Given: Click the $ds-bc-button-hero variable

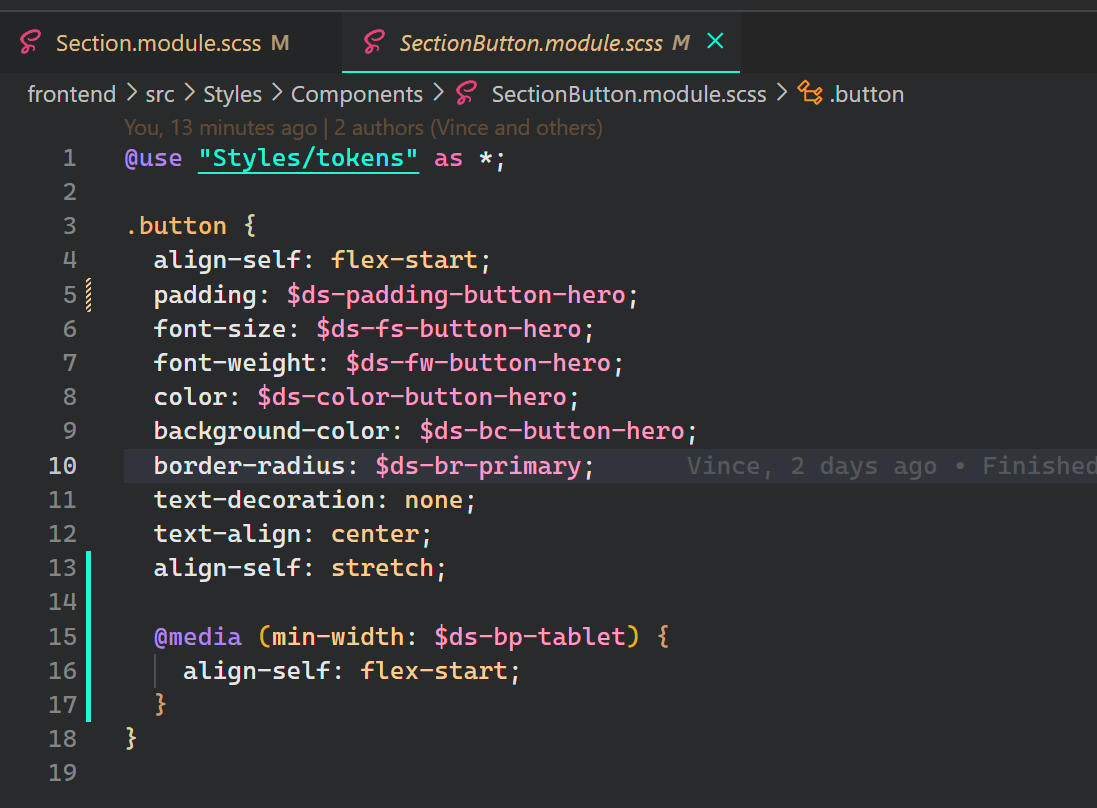Looking at the screenshot, I should click(x=552, y=431).
